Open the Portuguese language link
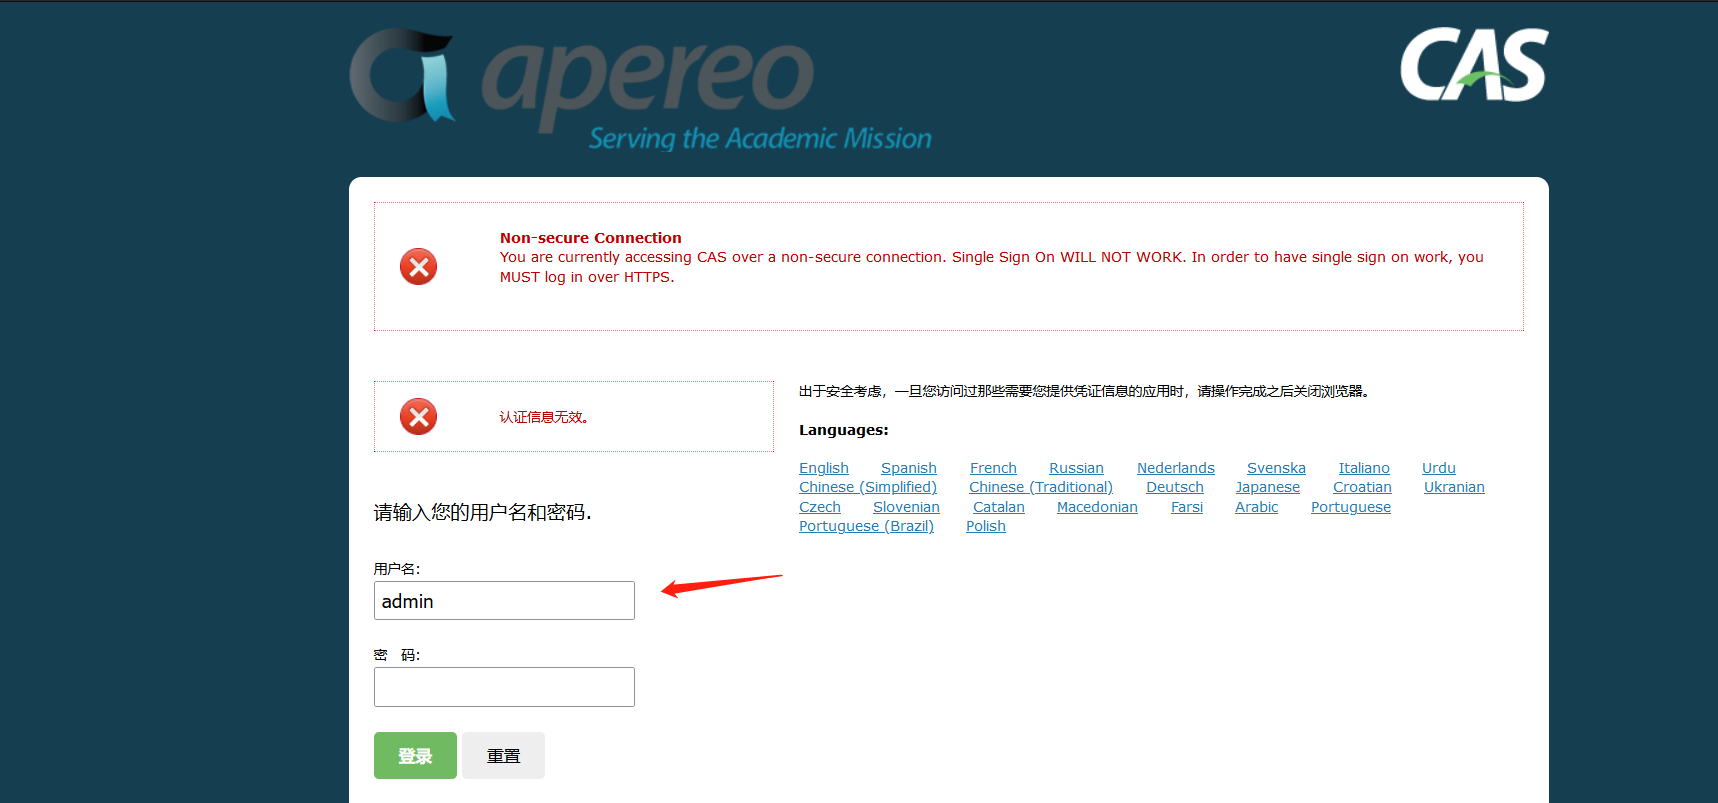The image size is (1718, 803). click(x=1351, y=507)
